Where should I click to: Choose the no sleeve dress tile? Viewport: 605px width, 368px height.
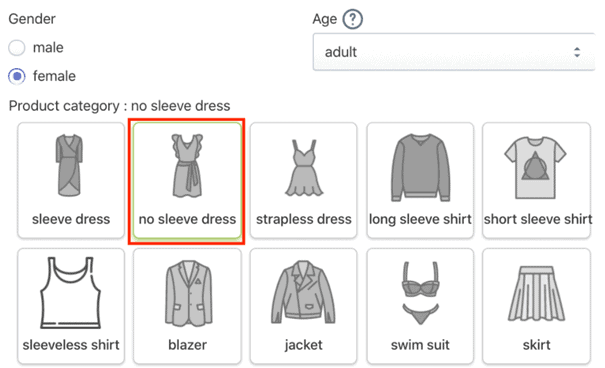click(x=187, y=181)
